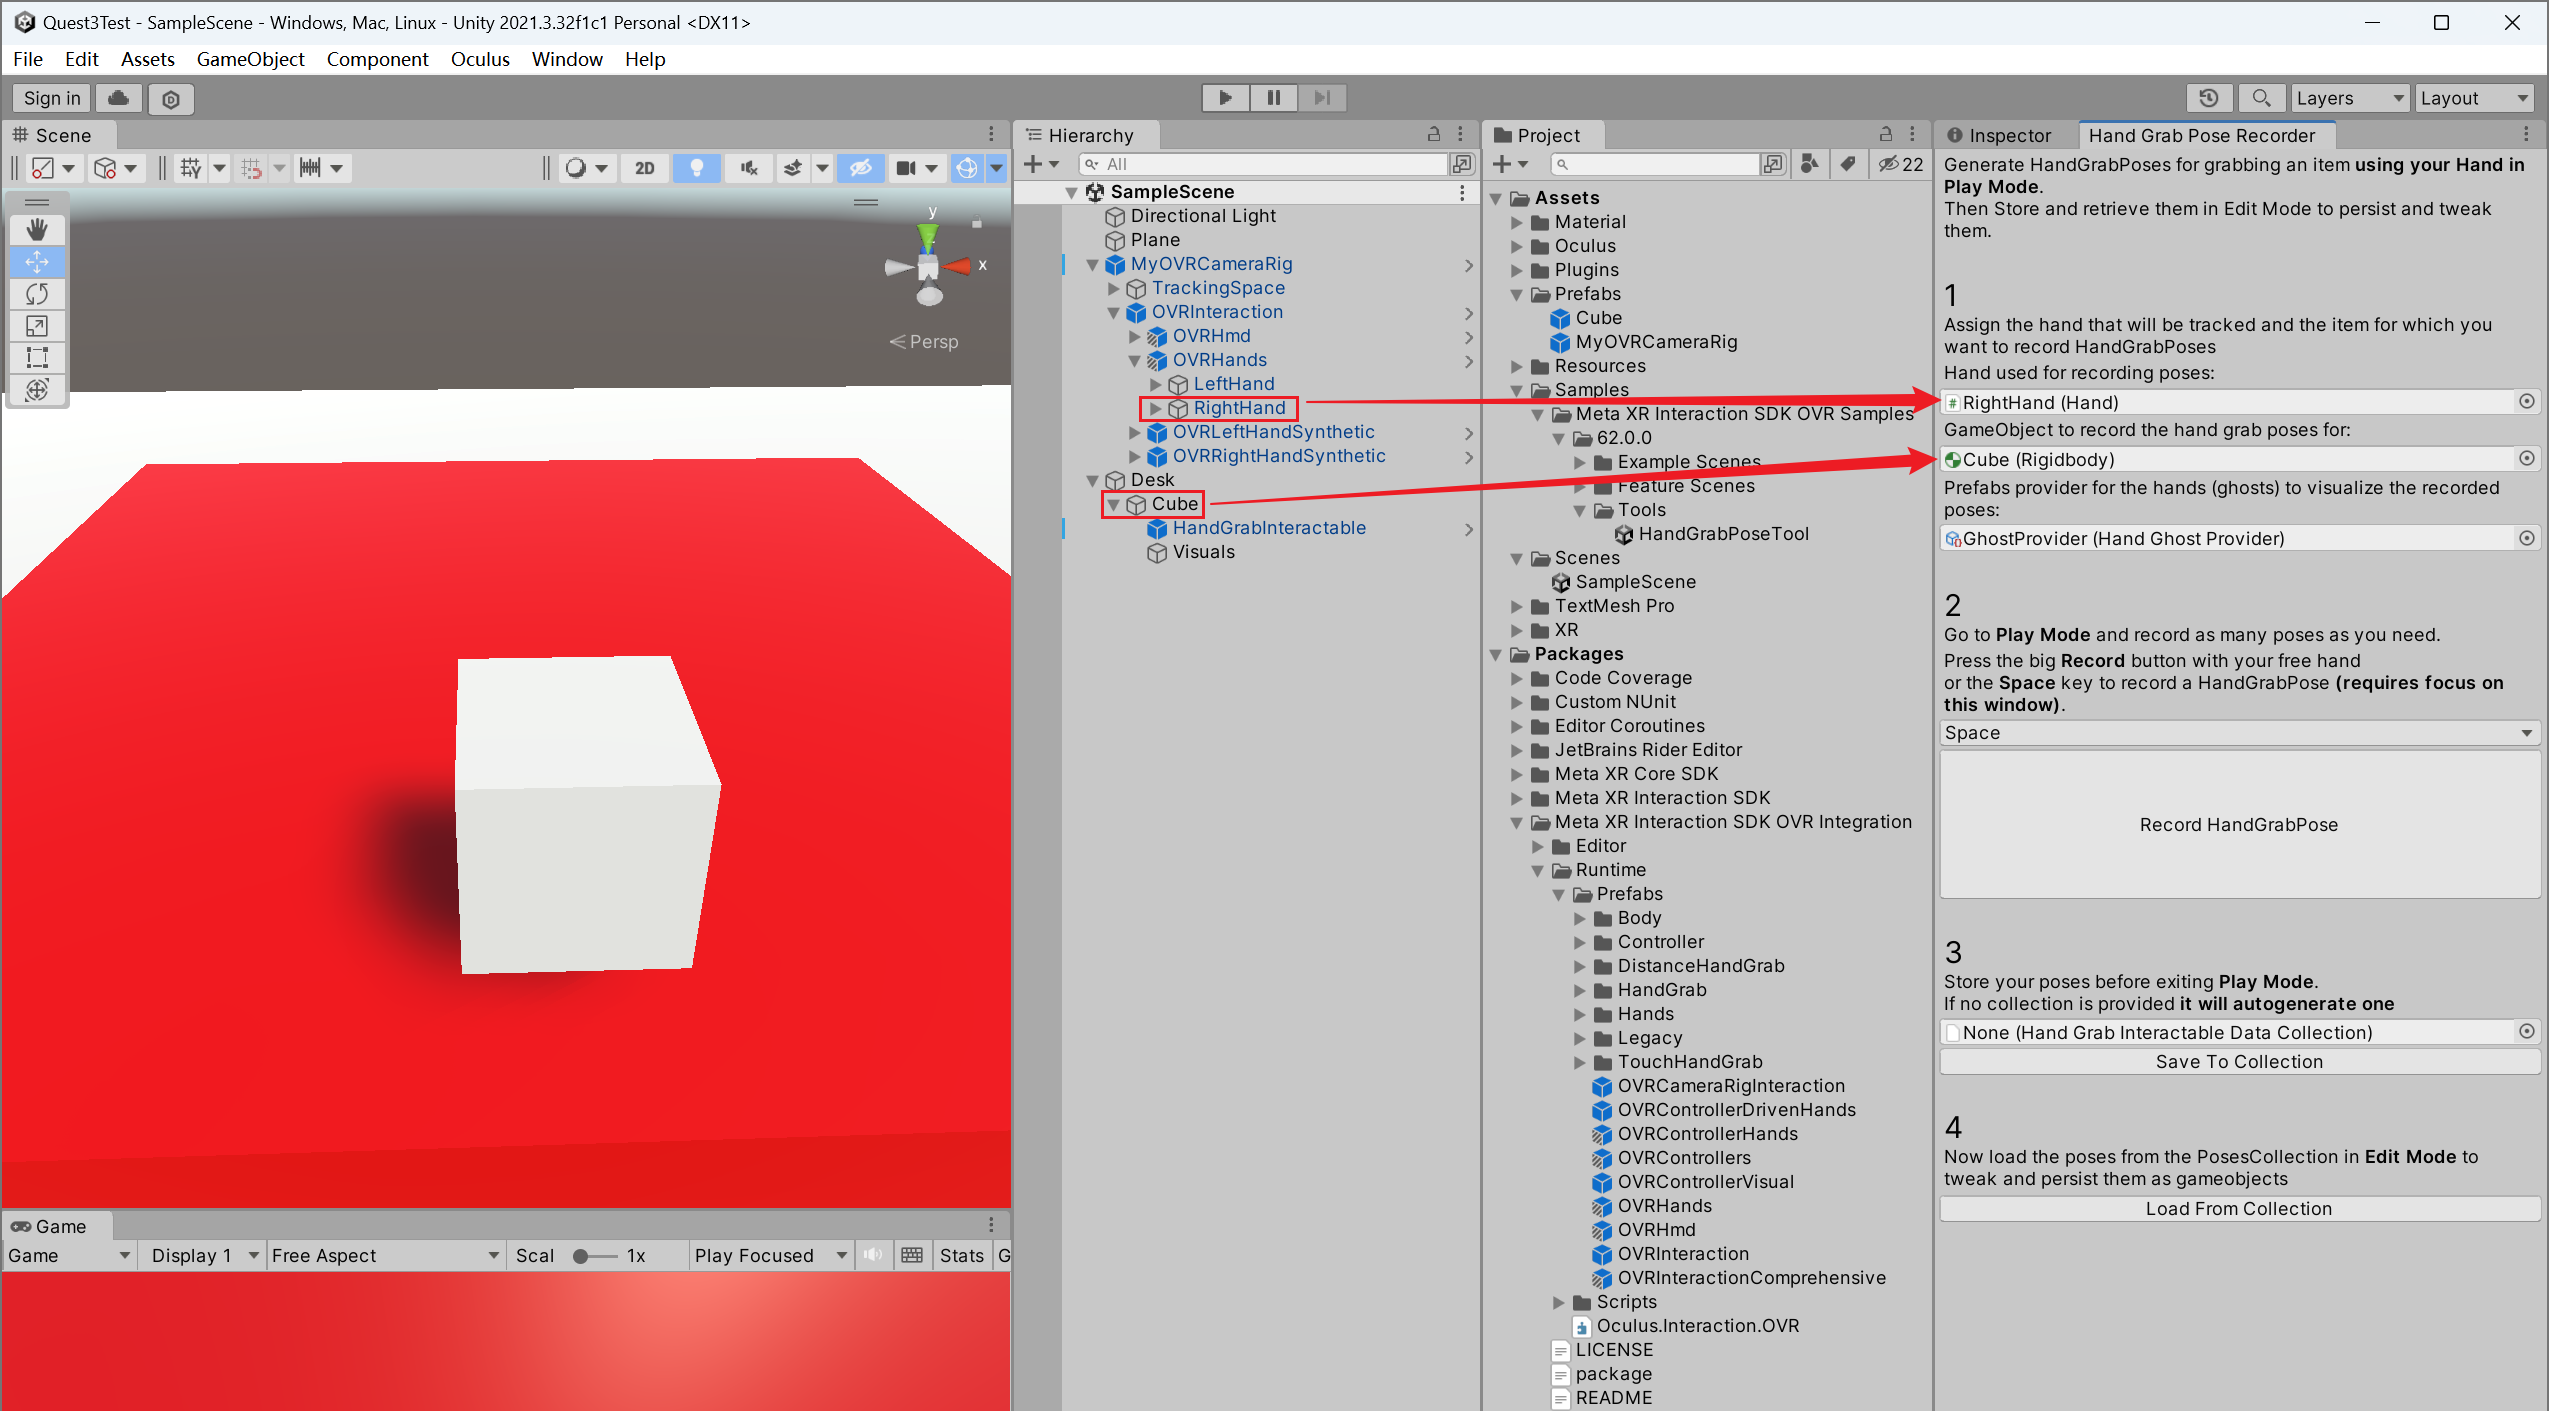2549x1411 pixels.
Task: Open the Free Aspect dropdown
Action: [x=385, y=1256]
